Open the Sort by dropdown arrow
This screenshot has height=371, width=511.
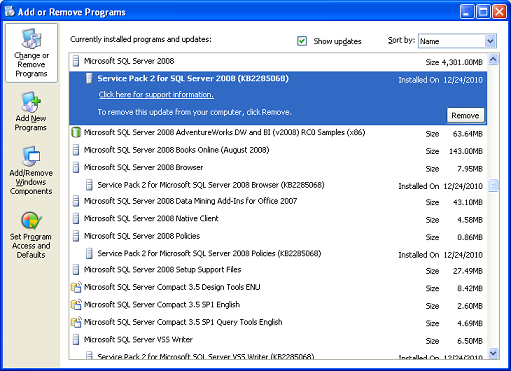[x=490, y=41]
